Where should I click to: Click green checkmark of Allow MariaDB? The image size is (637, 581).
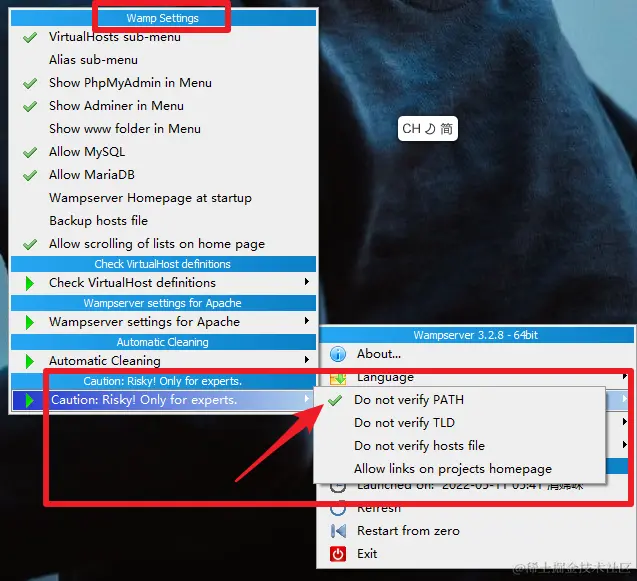[30, 176]
